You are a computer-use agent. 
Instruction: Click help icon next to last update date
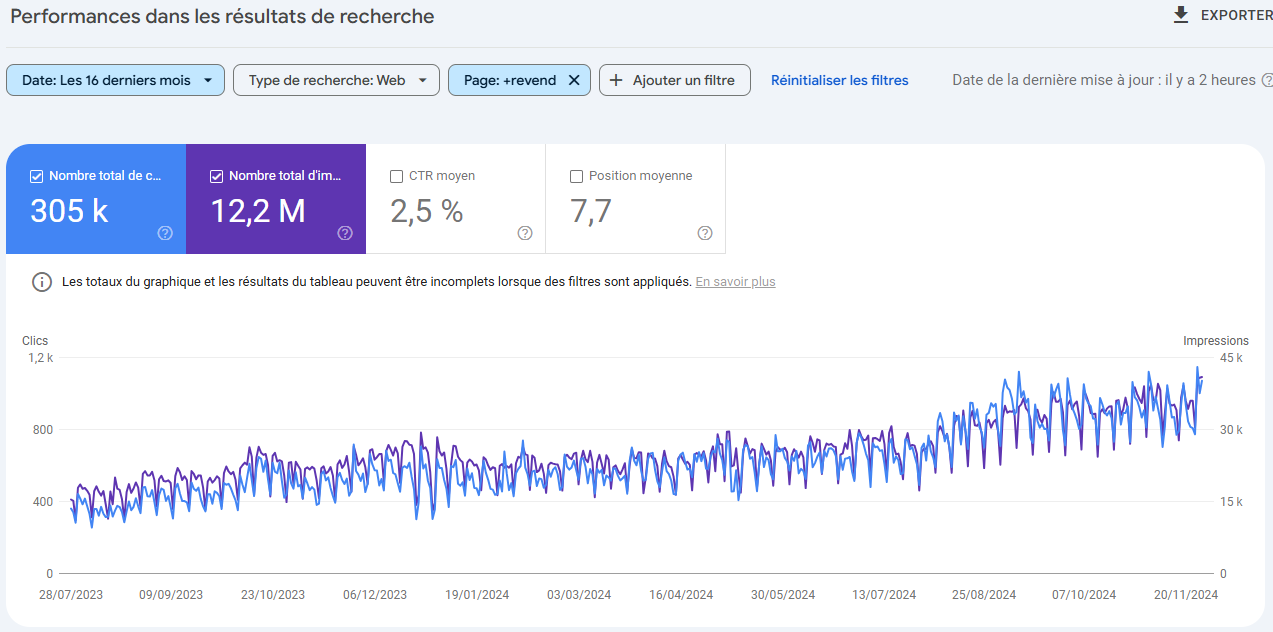coord(1267,80)
